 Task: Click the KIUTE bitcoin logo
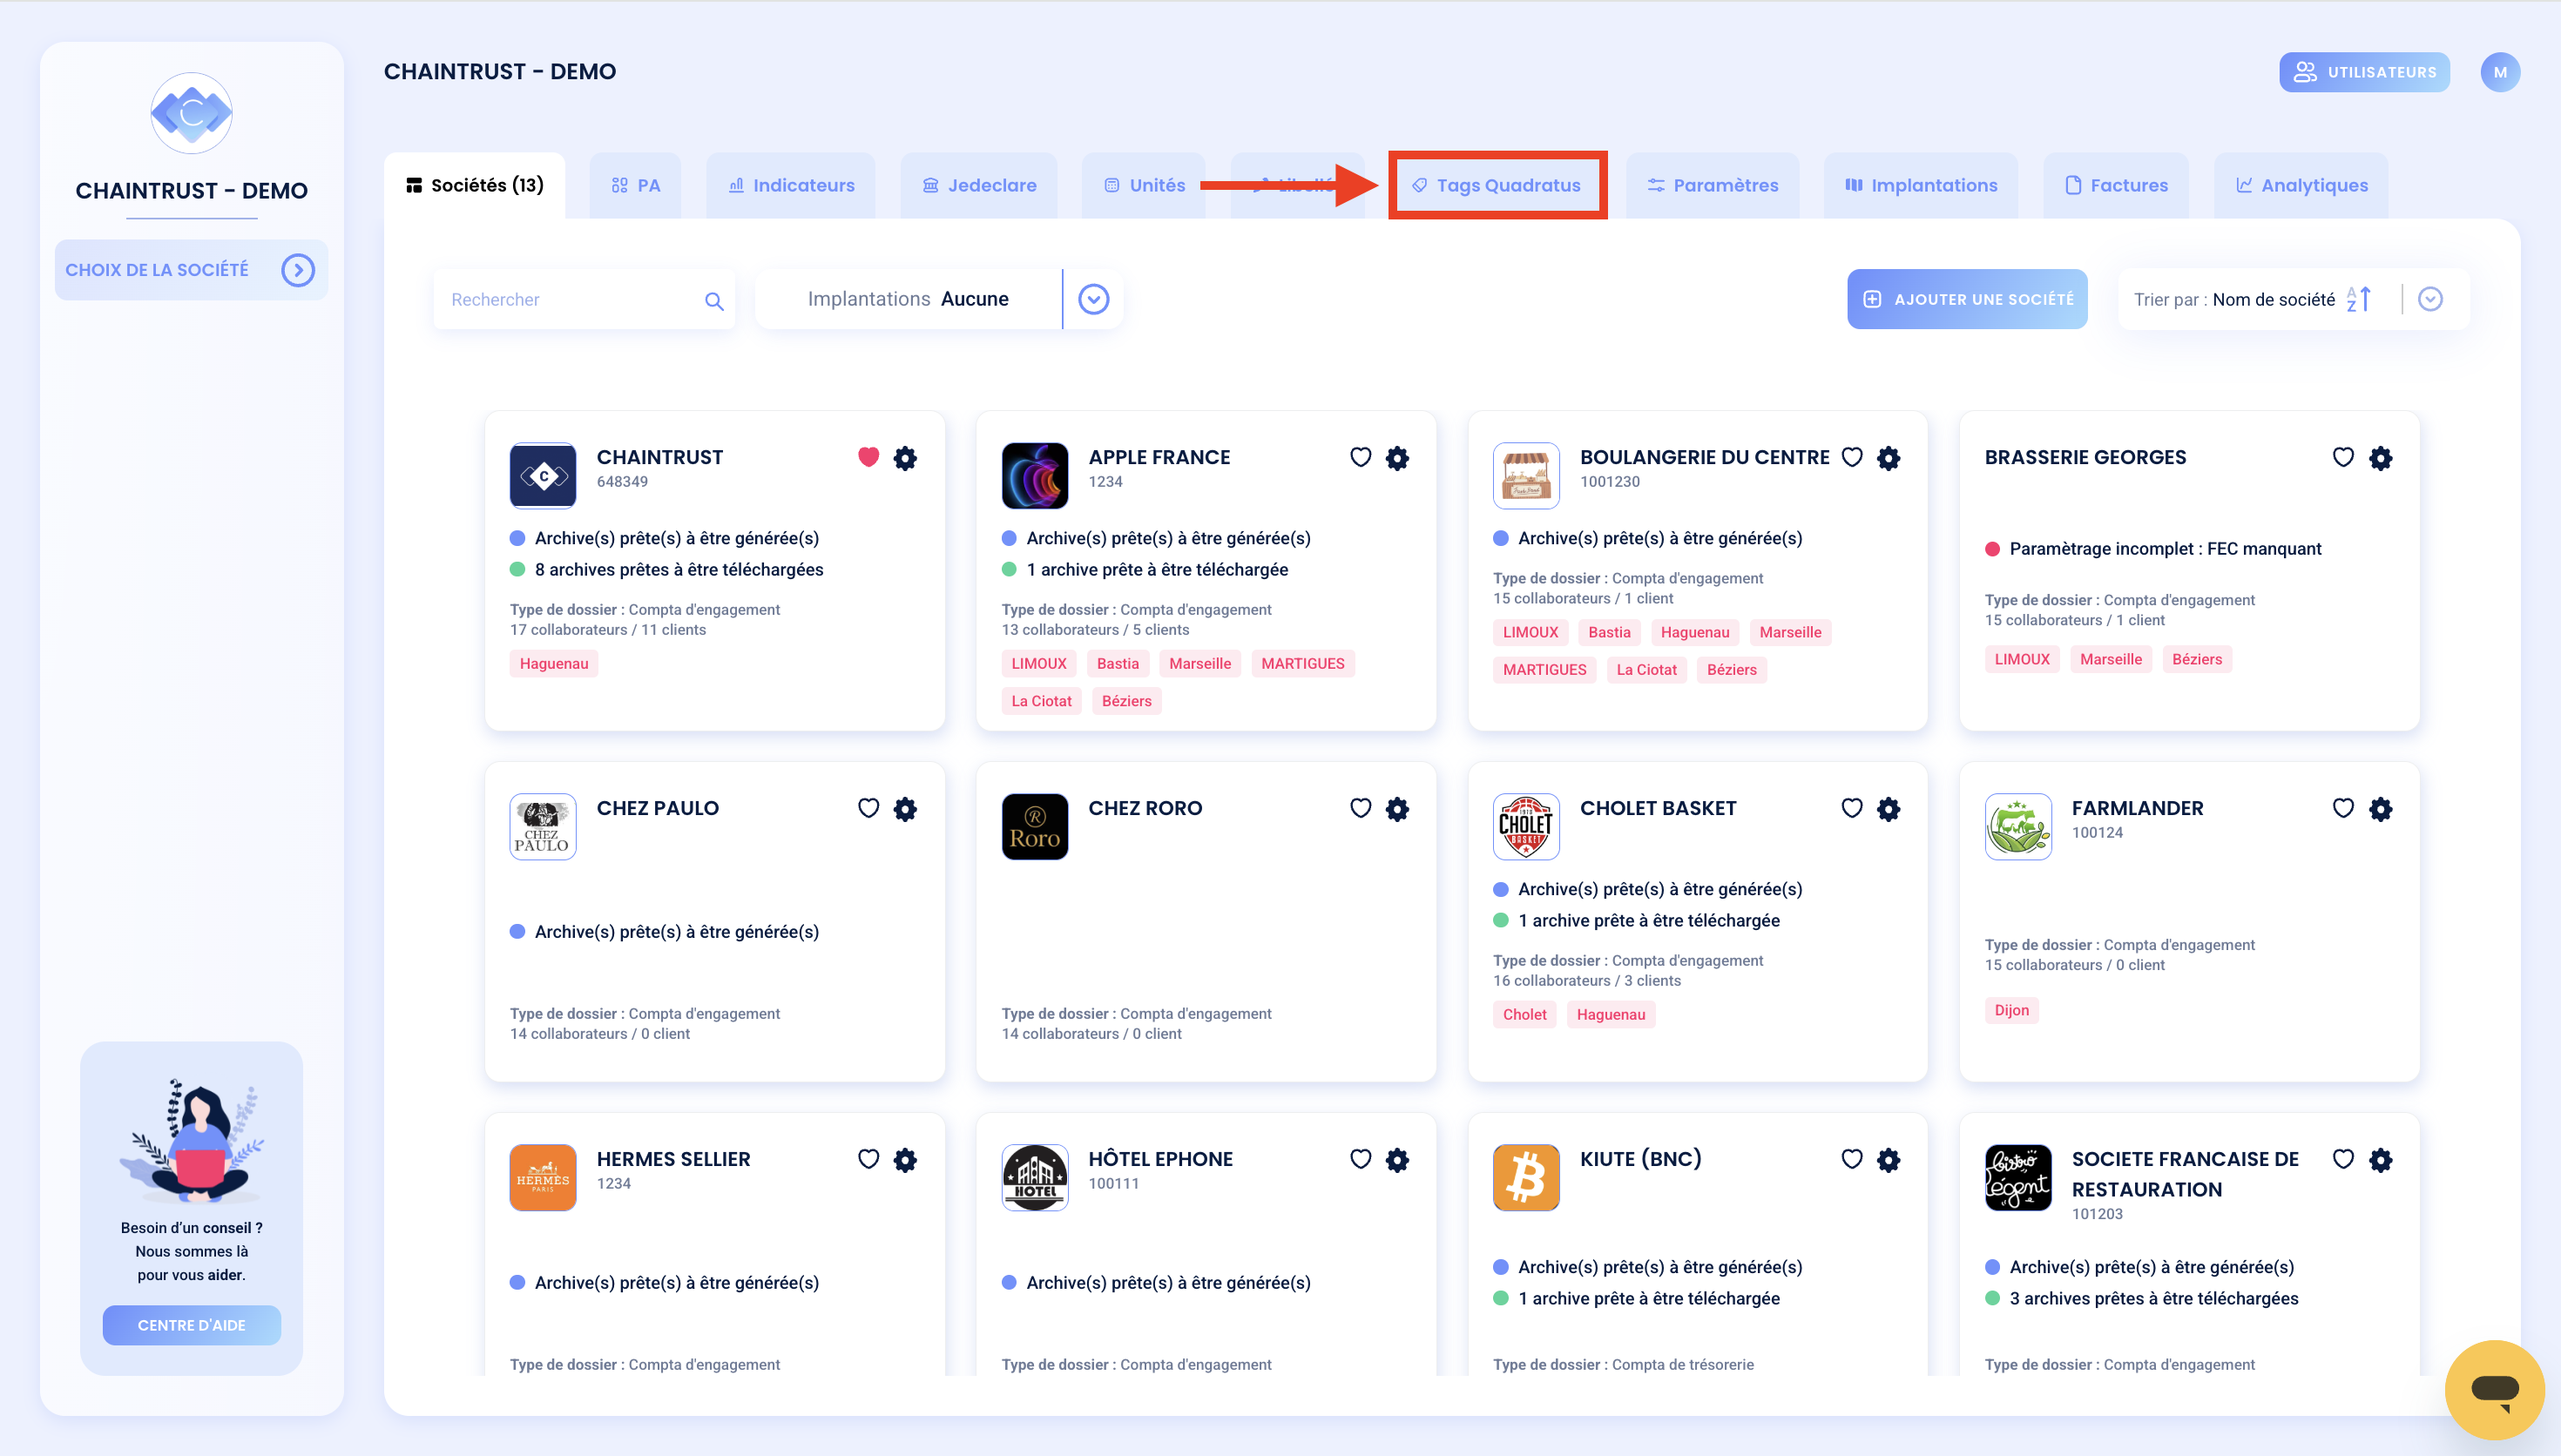click(x=1526, y=1178)
